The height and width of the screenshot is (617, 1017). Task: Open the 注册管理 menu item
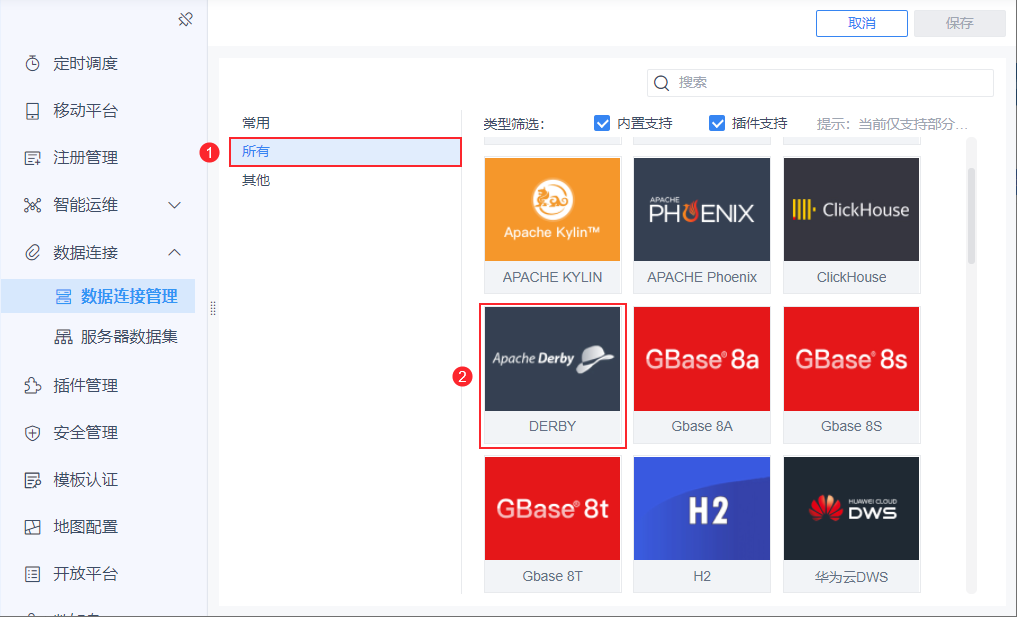click(x=85, y=158)
